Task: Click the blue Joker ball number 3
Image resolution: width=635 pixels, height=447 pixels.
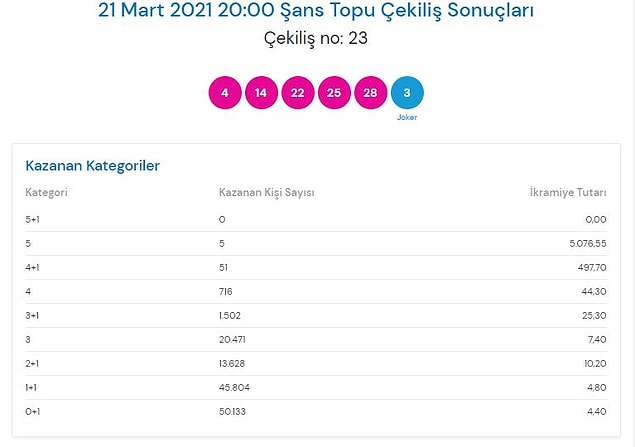Action: coord(407,93)
